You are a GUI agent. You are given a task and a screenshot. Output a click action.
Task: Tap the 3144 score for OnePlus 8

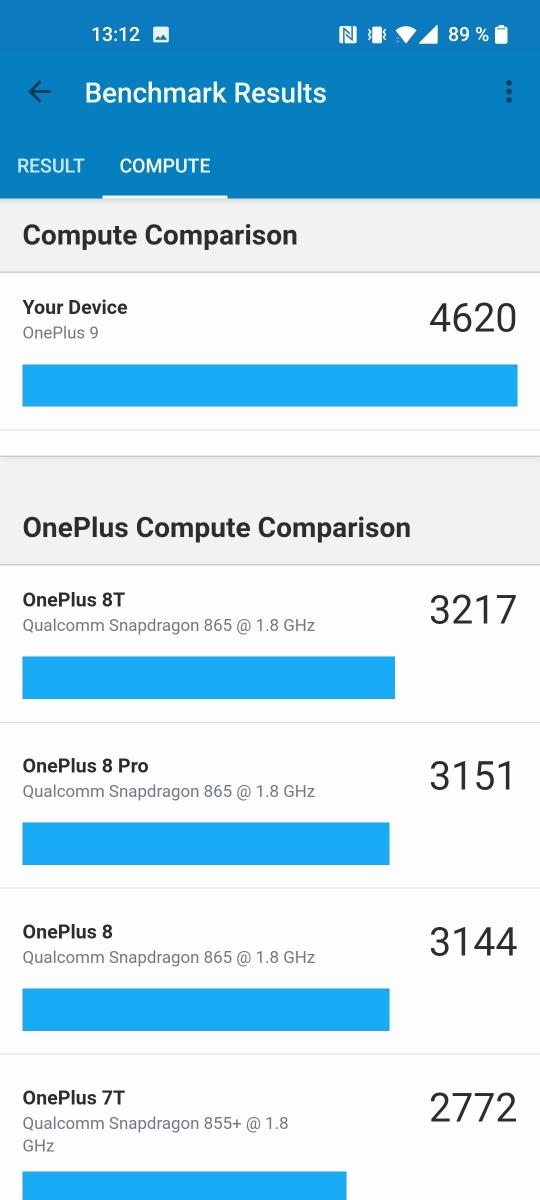point(473,942)
